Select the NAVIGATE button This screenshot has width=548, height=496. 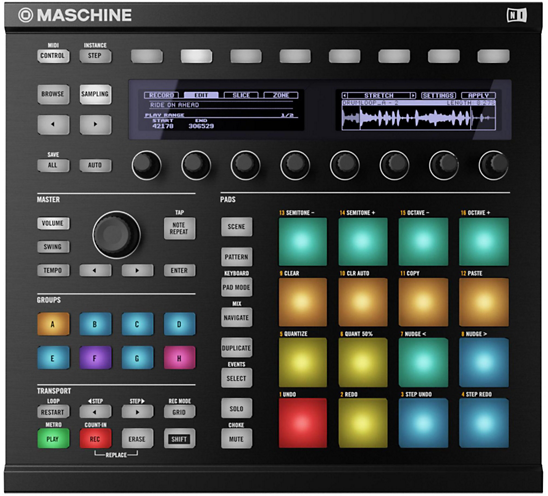point(236,318)
